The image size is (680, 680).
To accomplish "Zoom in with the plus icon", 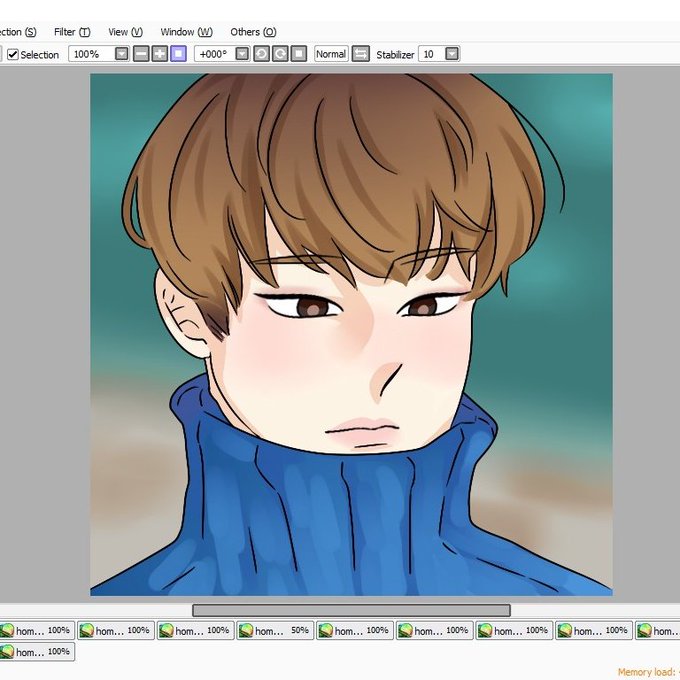I will (x=160, y=54).
